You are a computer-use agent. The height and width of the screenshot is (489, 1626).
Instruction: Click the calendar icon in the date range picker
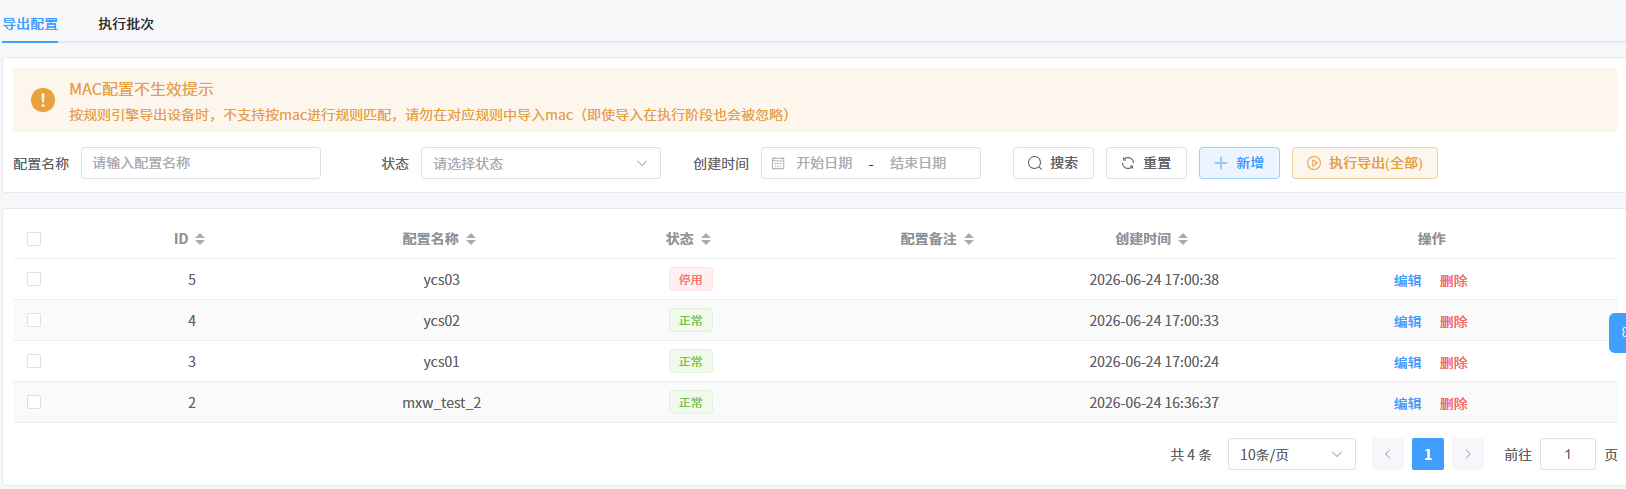point(778,163)
